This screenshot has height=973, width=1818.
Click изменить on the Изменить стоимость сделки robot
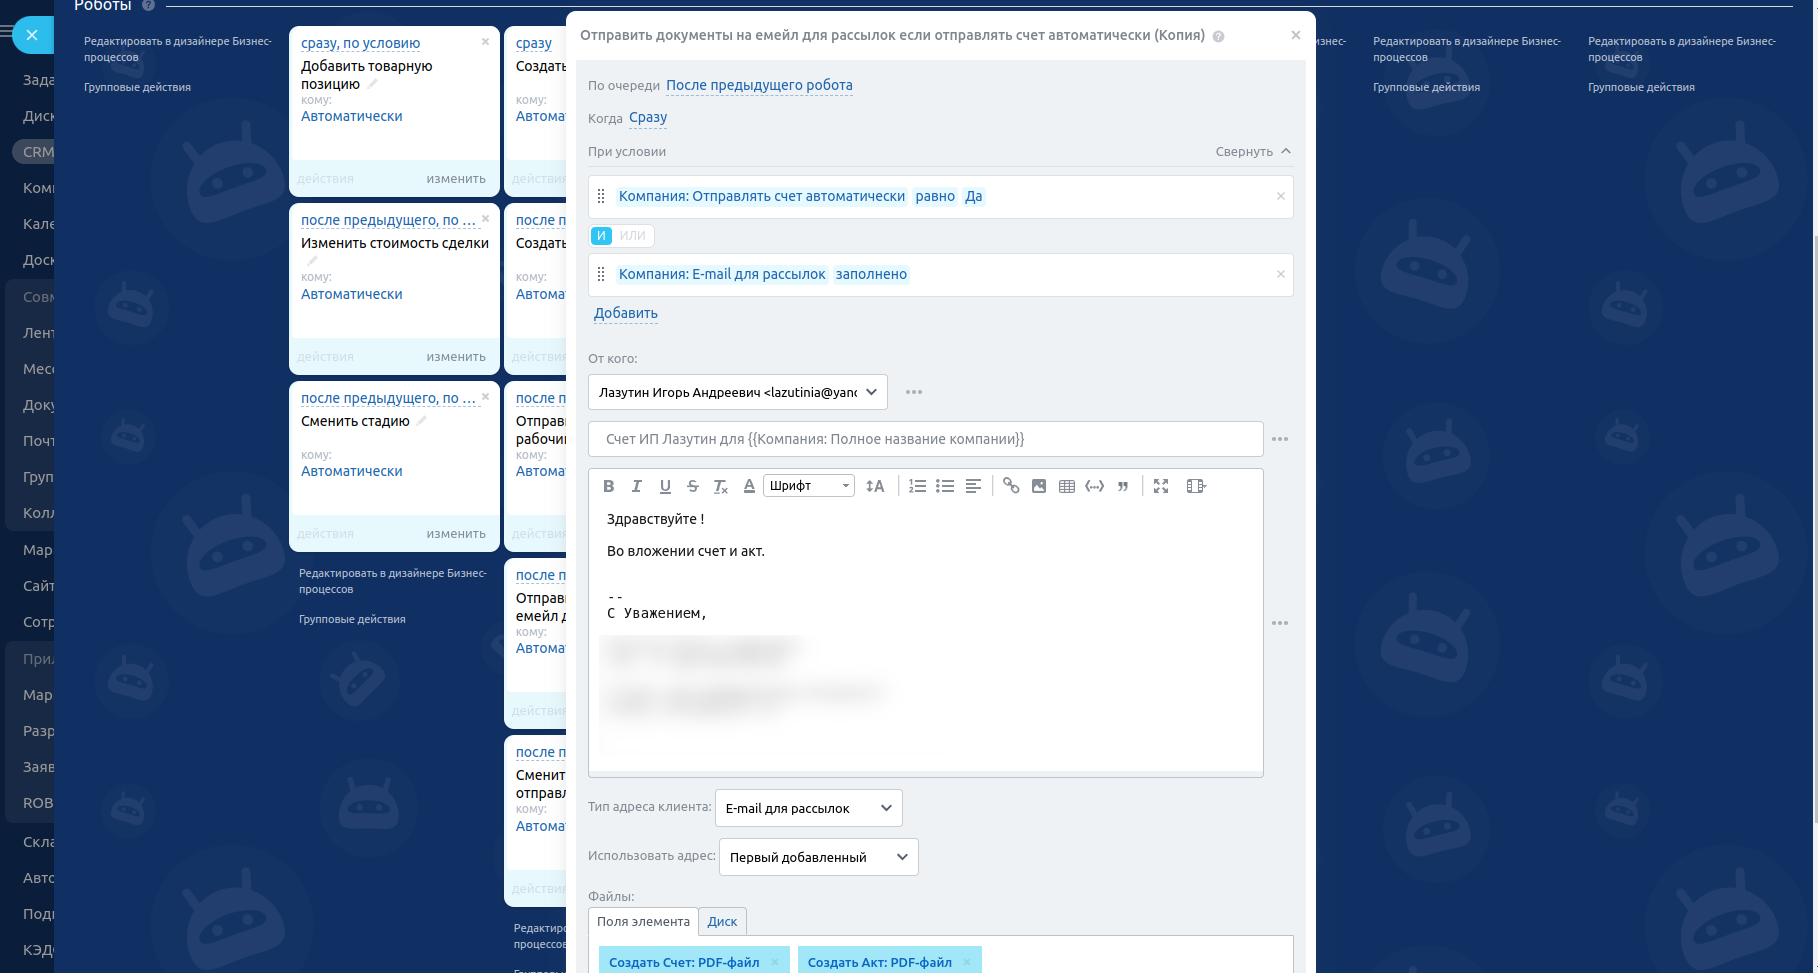pyautogui.click(x=456, y=357)
